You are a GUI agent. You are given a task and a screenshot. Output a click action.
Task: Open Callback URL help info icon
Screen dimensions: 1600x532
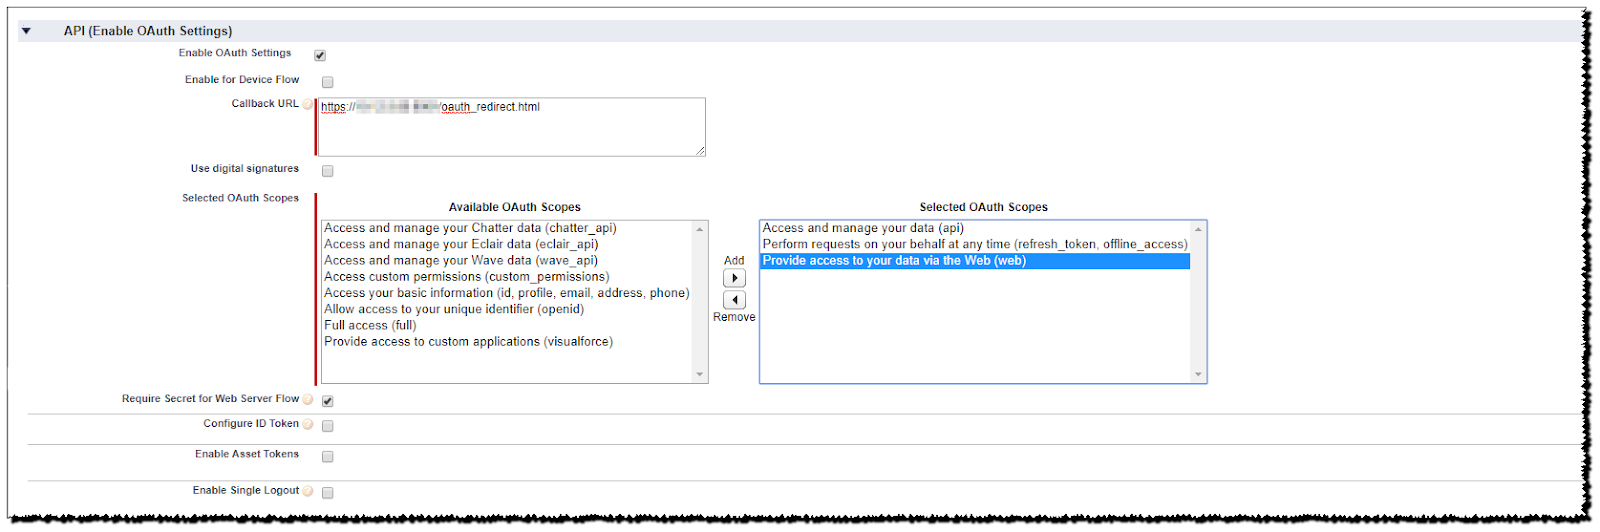[308, 104]
